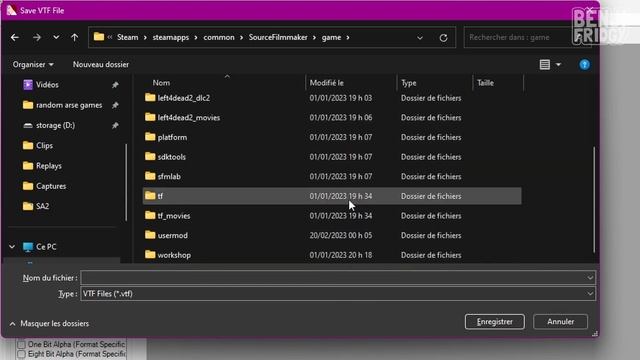Open Clips folder in sidebar

44,145
